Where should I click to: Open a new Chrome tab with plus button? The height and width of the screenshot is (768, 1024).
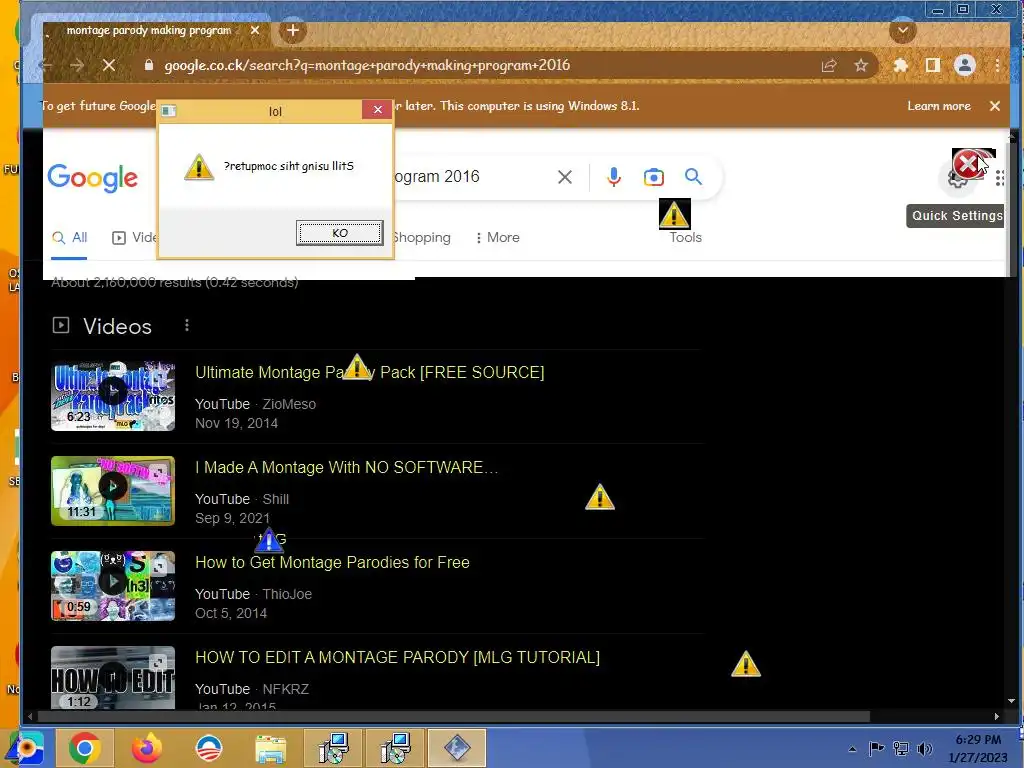click(x=293, y=30)
